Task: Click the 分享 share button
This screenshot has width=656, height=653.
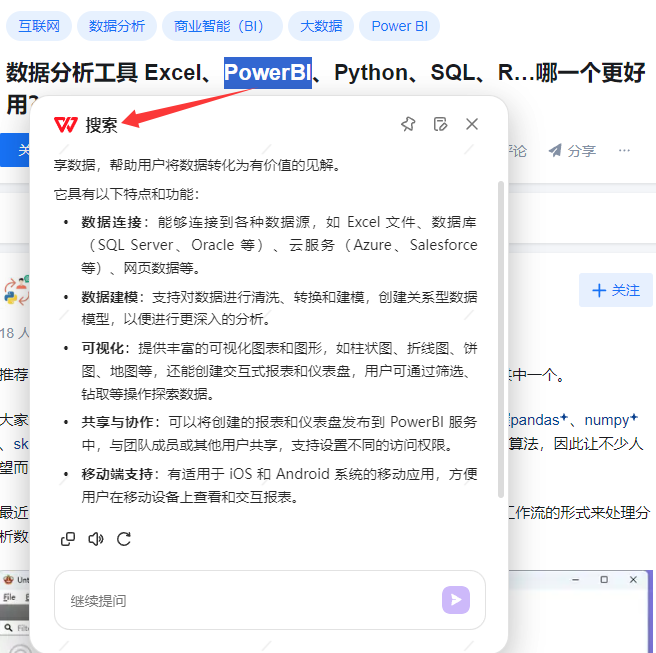Action: coord(572,151)
